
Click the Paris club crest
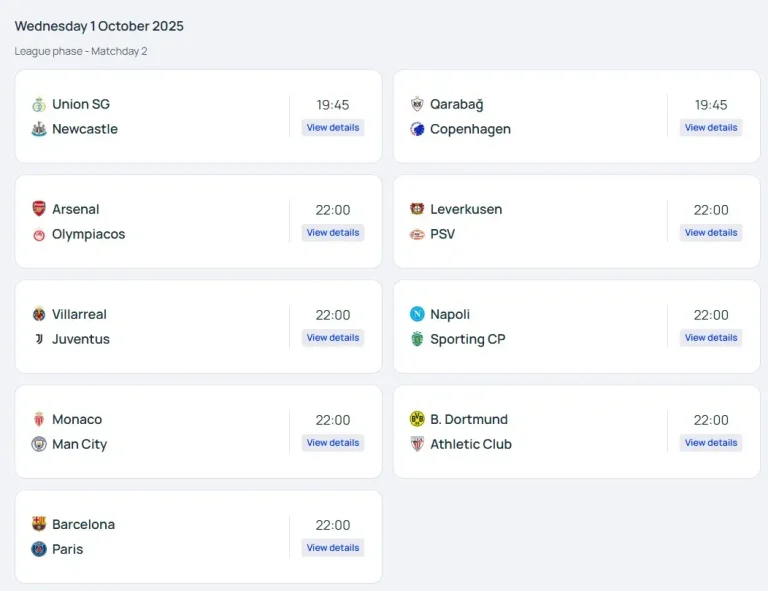[39, 549]
